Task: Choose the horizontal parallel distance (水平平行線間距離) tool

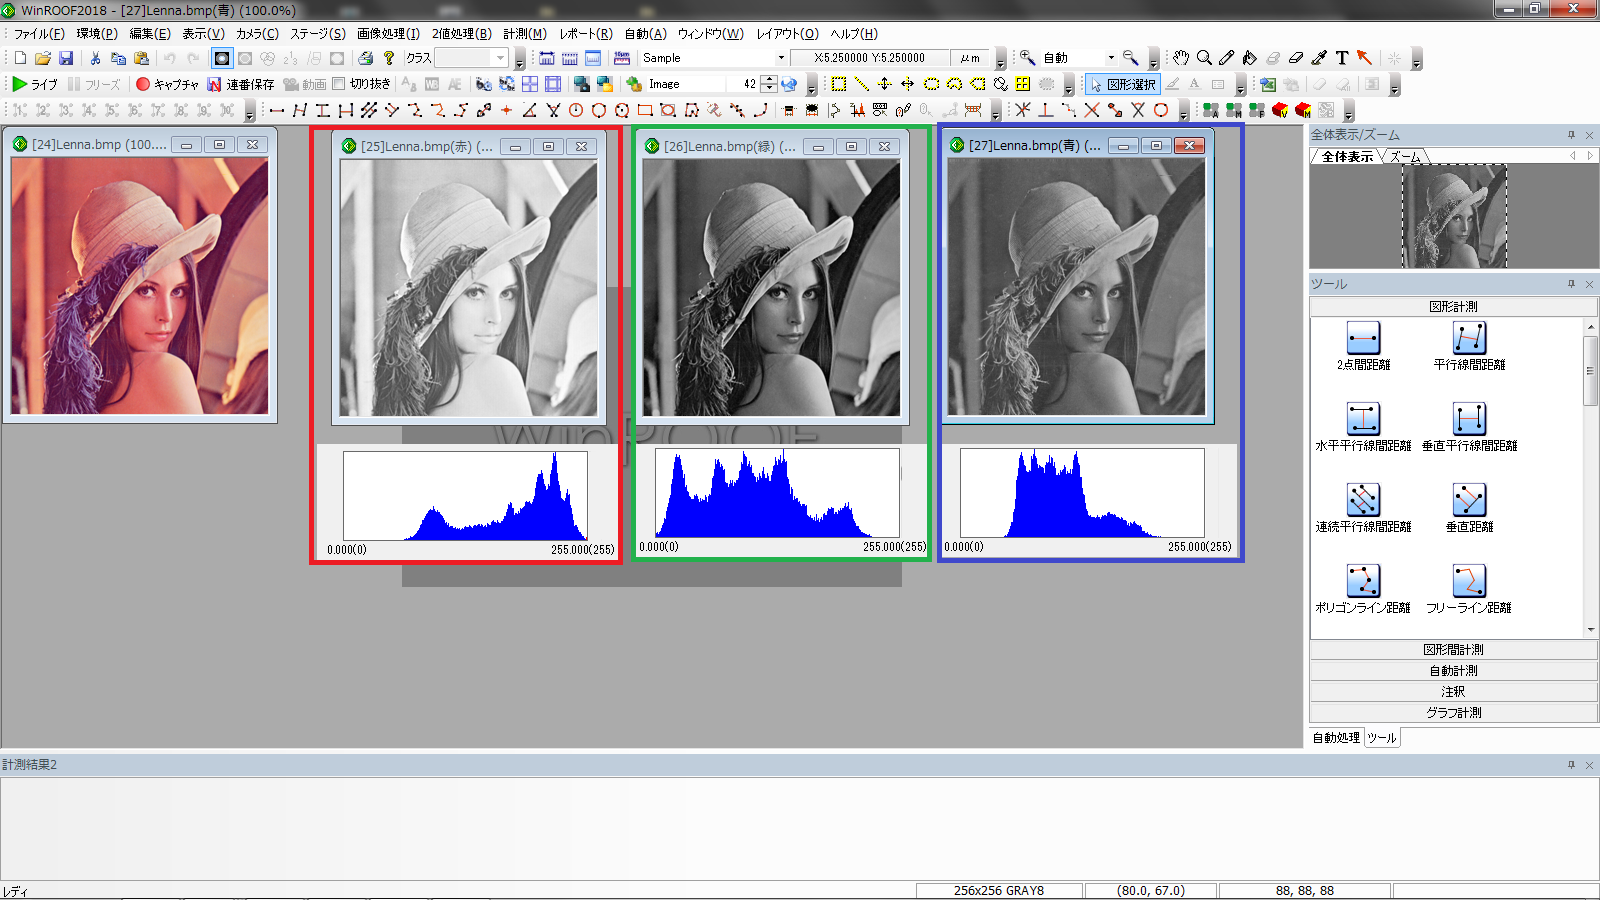Action: pyautogui.click(x=1363, y=427)
